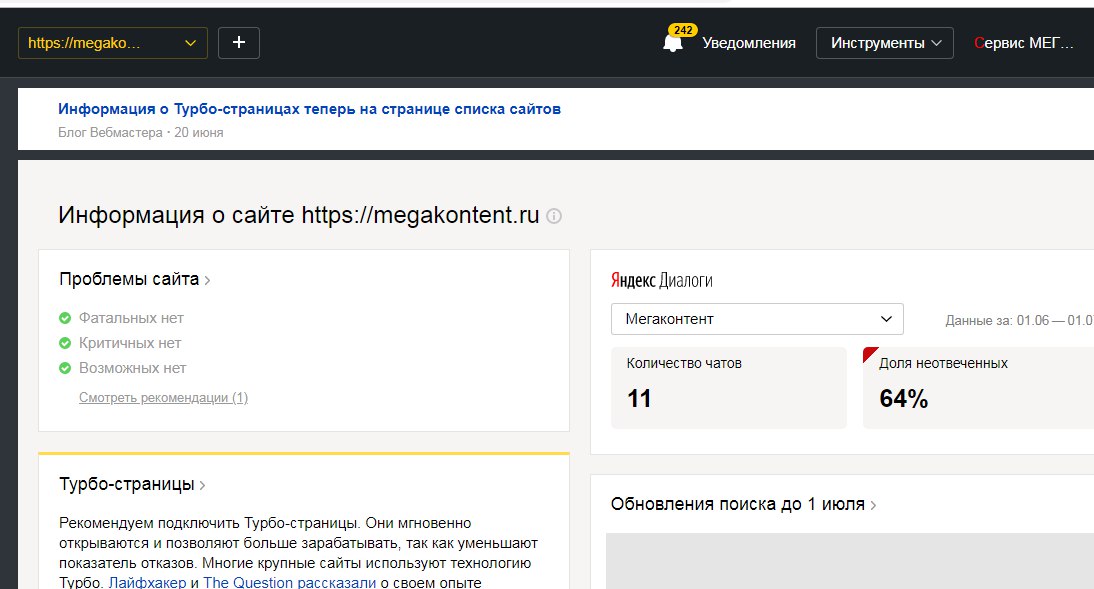Click the Данные за date range text

(x=1019, y=320)
